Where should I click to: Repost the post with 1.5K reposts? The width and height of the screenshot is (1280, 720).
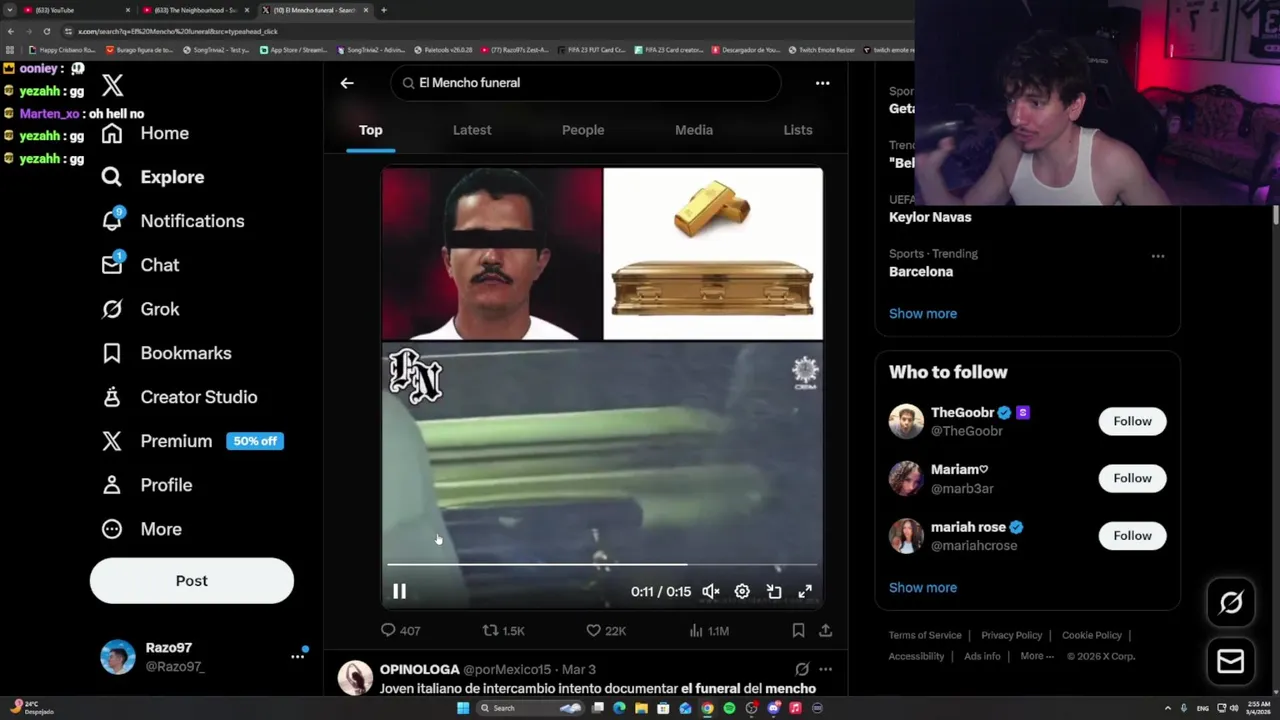(x=503, y=631)
